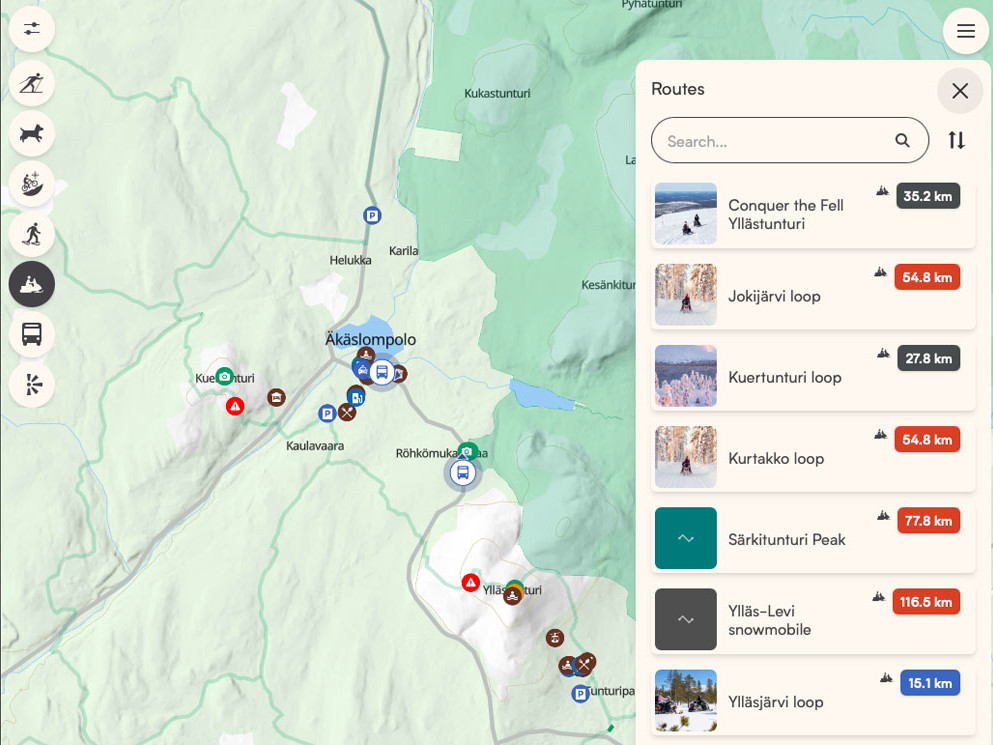Image resolution: width=993 pixels, height=745 pixels.
Task: Choose the winter biking activity icon
Action: click(x=32, y=184)
